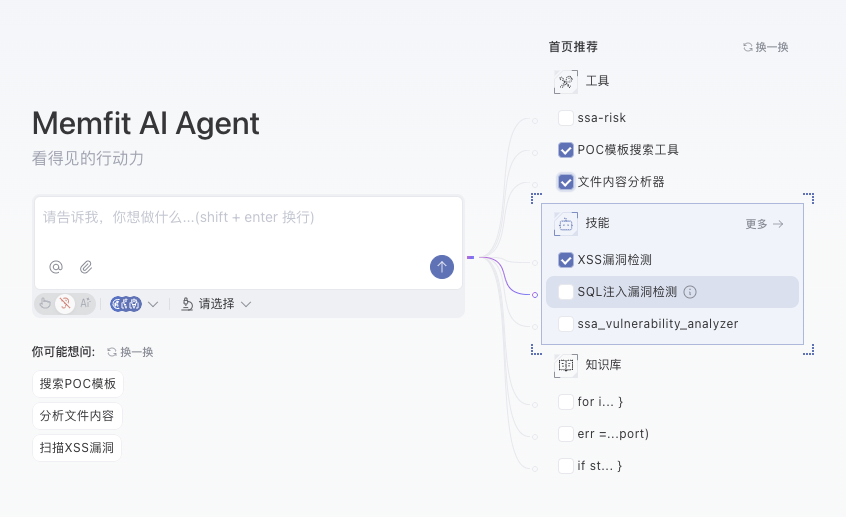The height and width of the screenshot is (517, 846).
Task: Click the 知识库 book section icon
Action: 566,366
